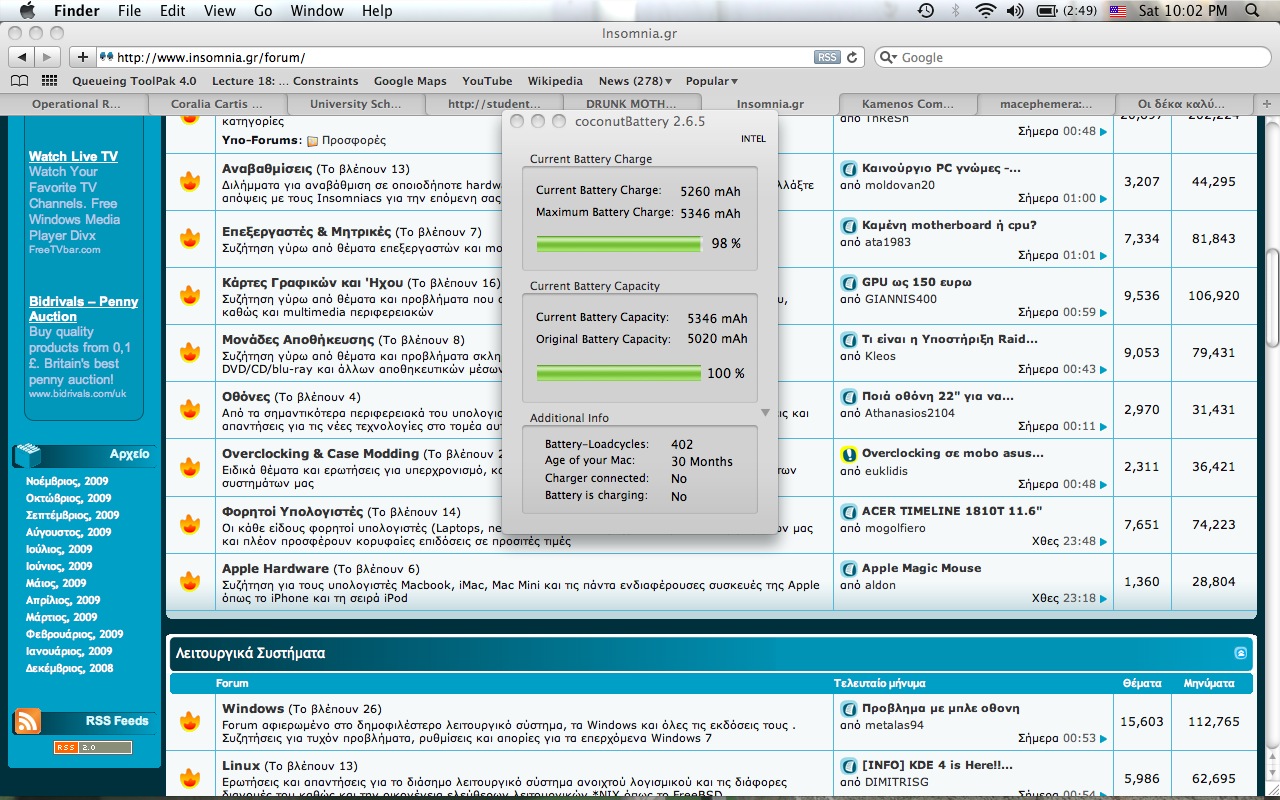Open the YouTube bookmark
Image resolution: width=1280 pixels, height=800 pixels.
(487, 81)
